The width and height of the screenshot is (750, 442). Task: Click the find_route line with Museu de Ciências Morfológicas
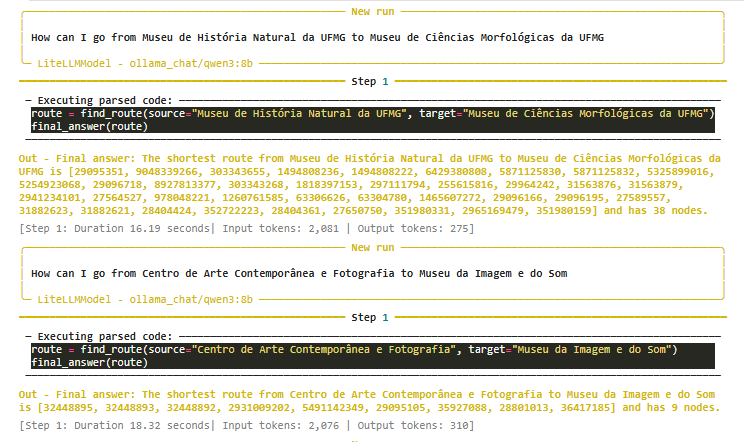(x=372, y=114)
